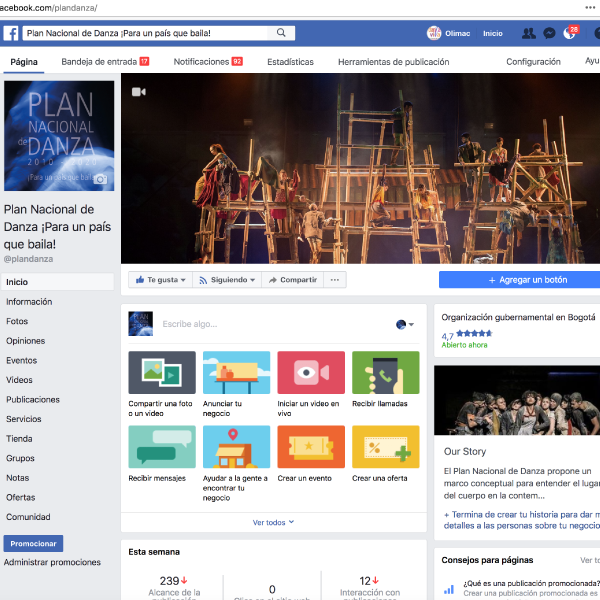Select Notas in the sidebar
The width and height of the screenshot is (600, 600).
click(17, 478)
